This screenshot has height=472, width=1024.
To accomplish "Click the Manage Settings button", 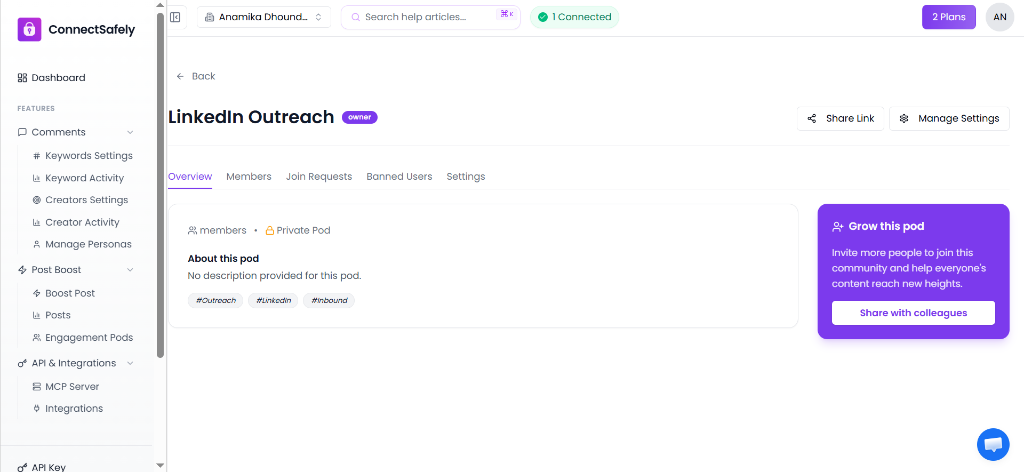I will tap(949, 118).
